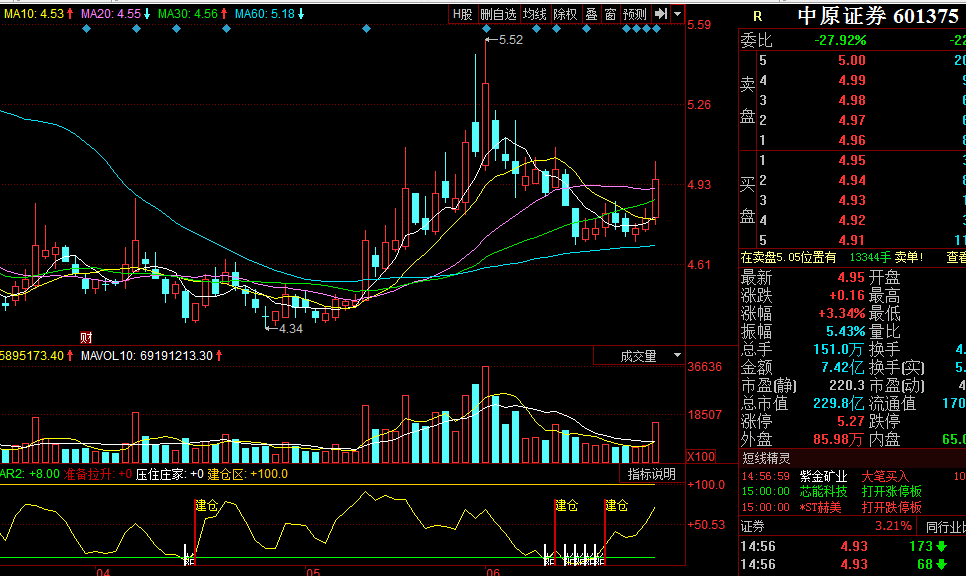Click the R margin-trading icon beside stock name
This screenshot has width=966, height=576.
(x=757, y=16)
